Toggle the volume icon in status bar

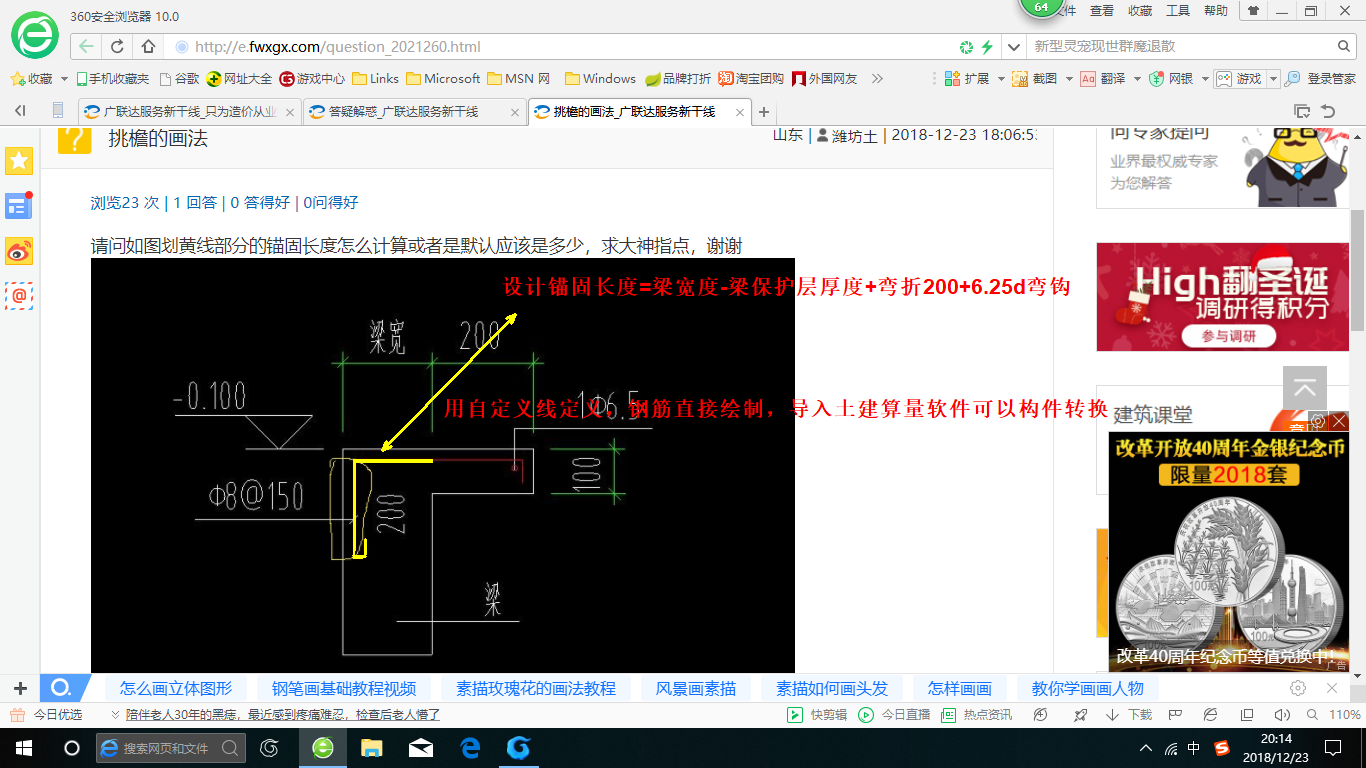click(1282, 715)
